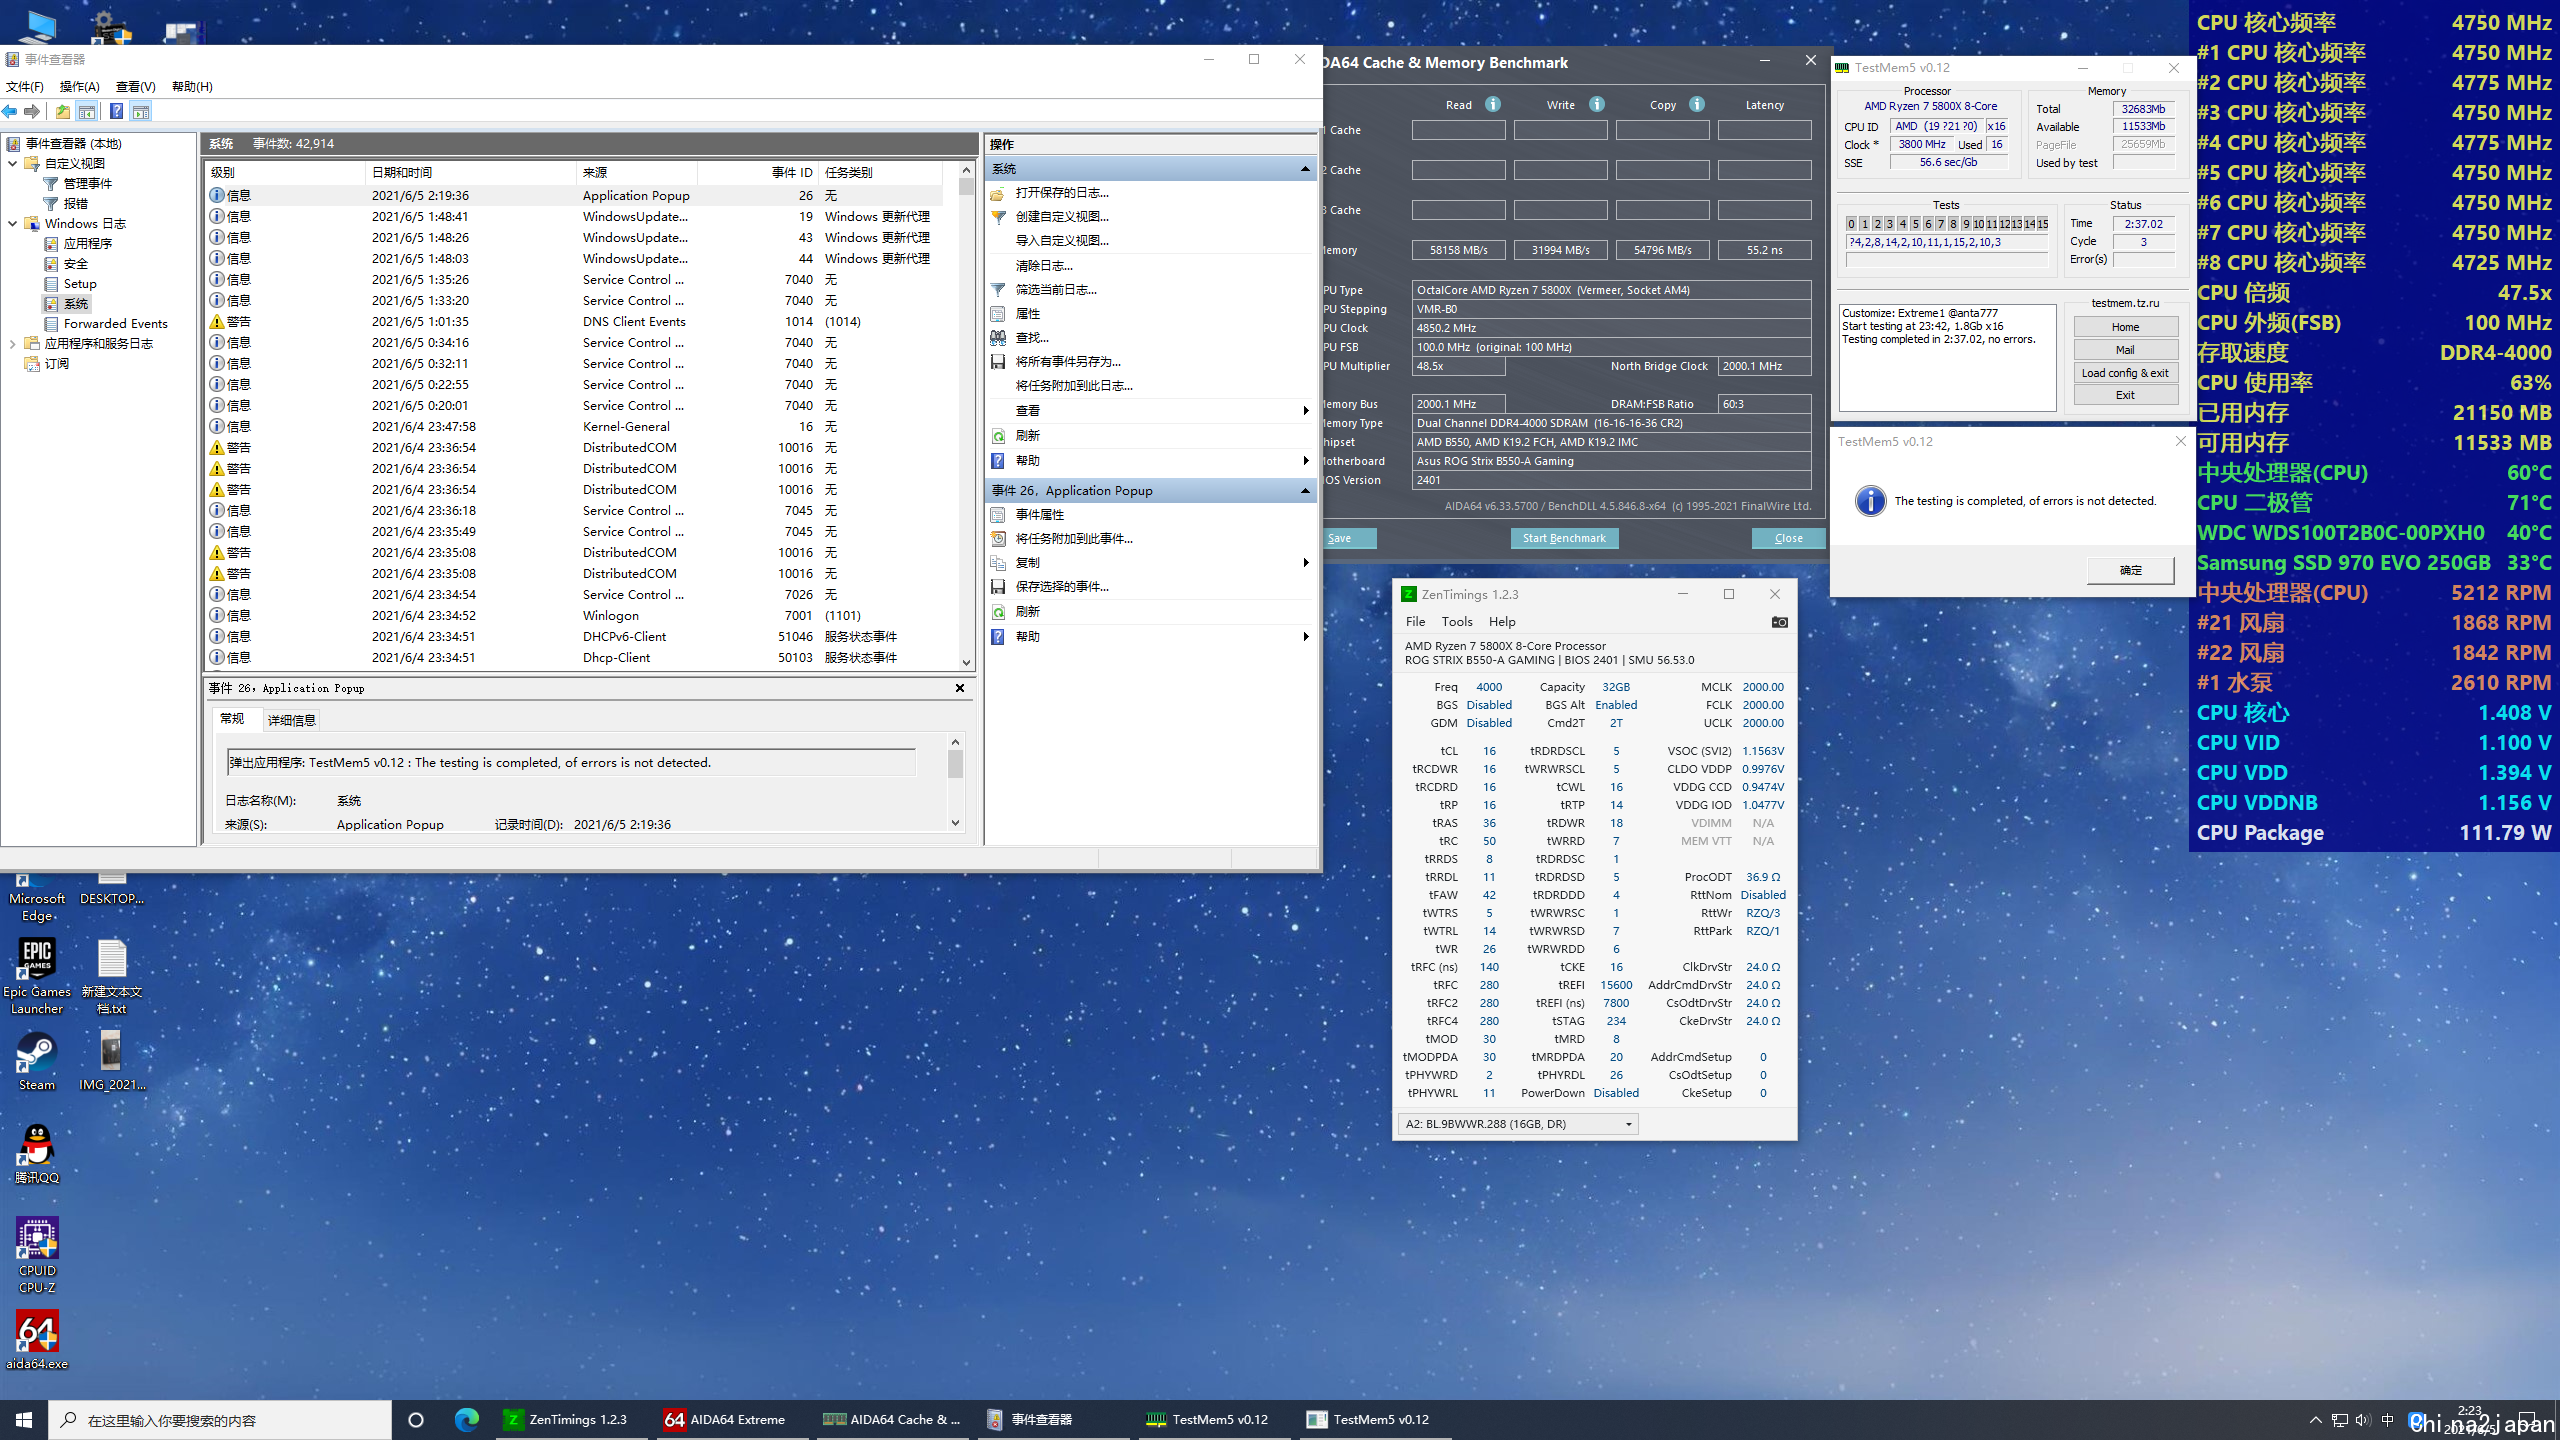Collapse the 系统 section in the actions pane
The image size is (2560, 1440).
pos(1304,169)
